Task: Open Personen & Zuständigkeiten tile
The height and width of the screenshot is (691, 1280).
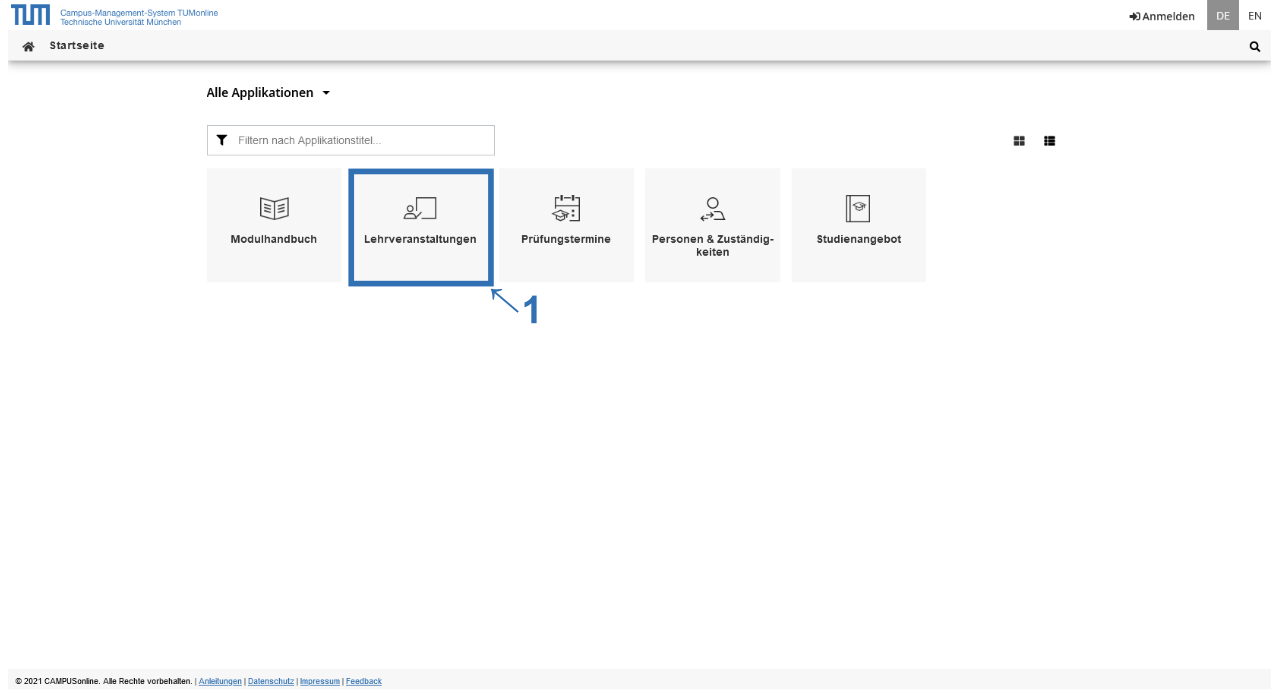Action: [712, 225]
